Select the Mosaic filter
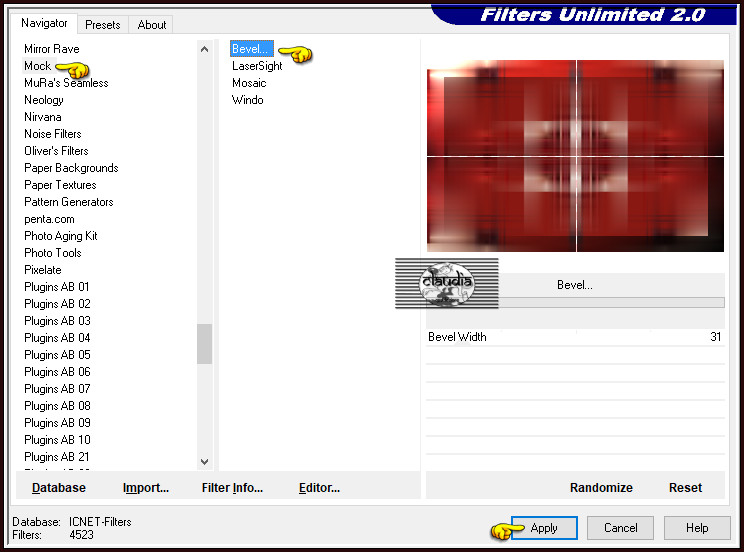Viewport: 744px width, 552px height. pos(249,83)
